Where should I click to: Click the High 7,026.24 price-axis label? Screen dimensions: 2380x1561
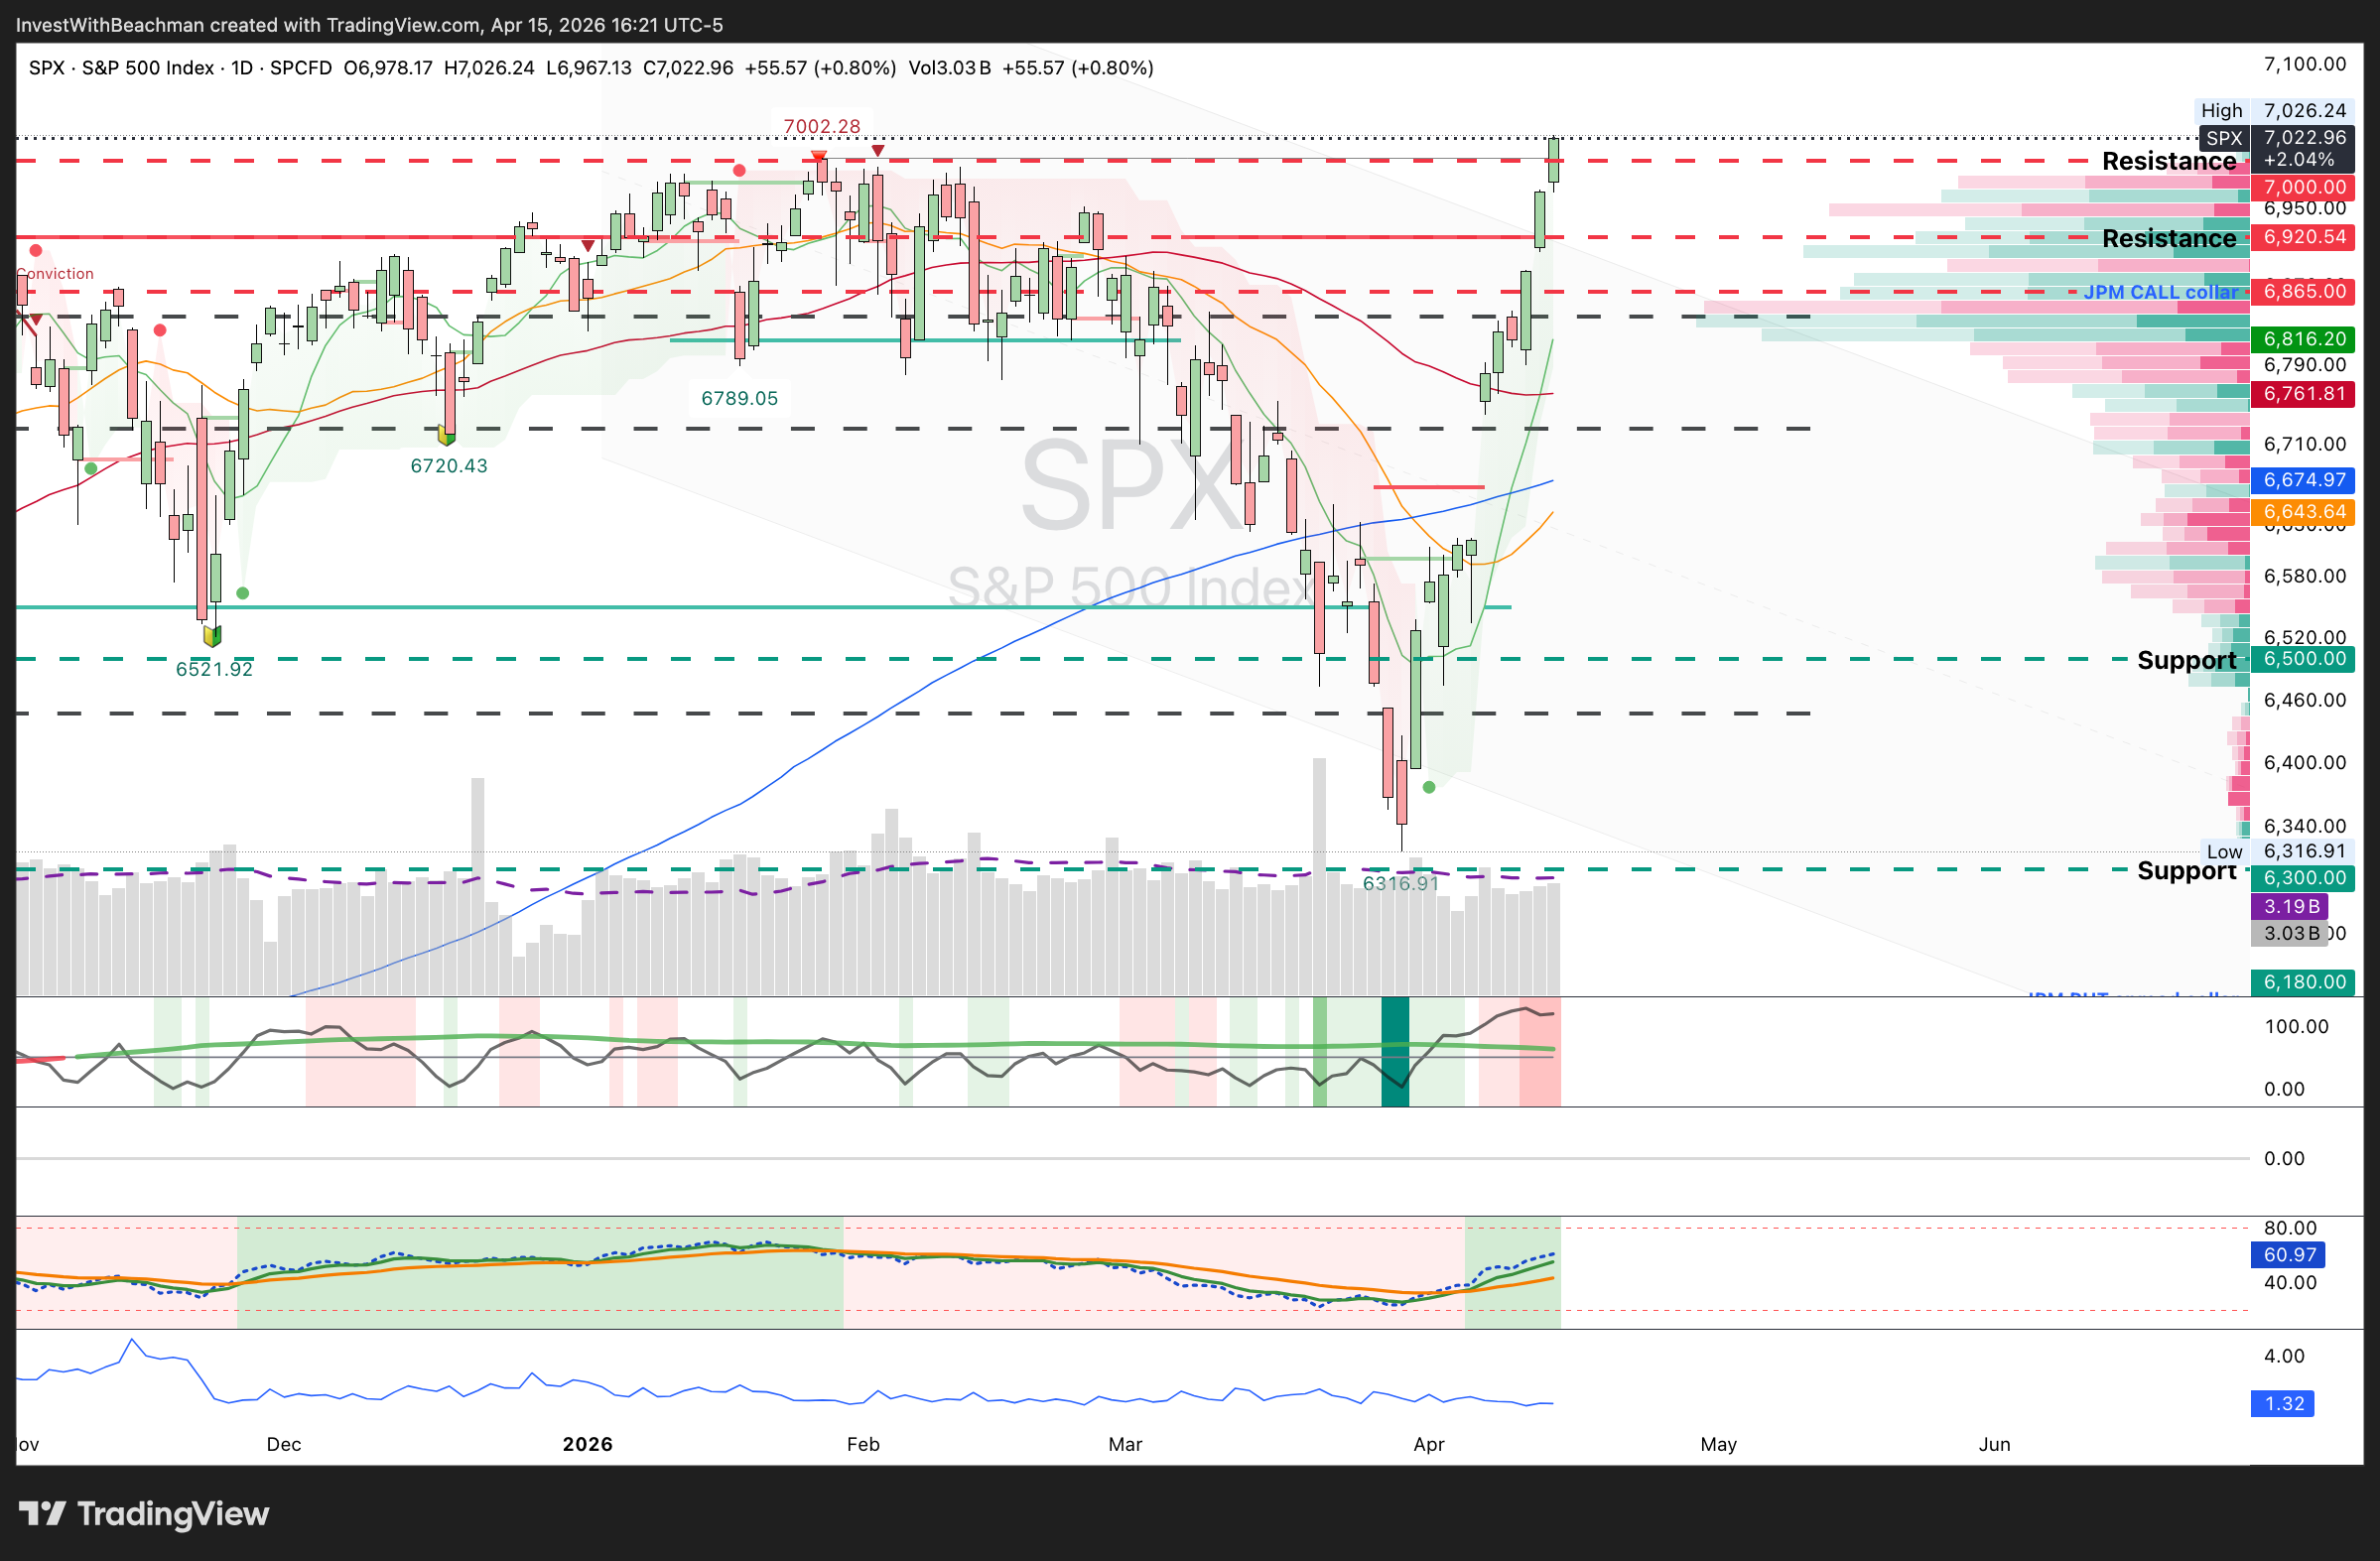tap(2273, 110)
